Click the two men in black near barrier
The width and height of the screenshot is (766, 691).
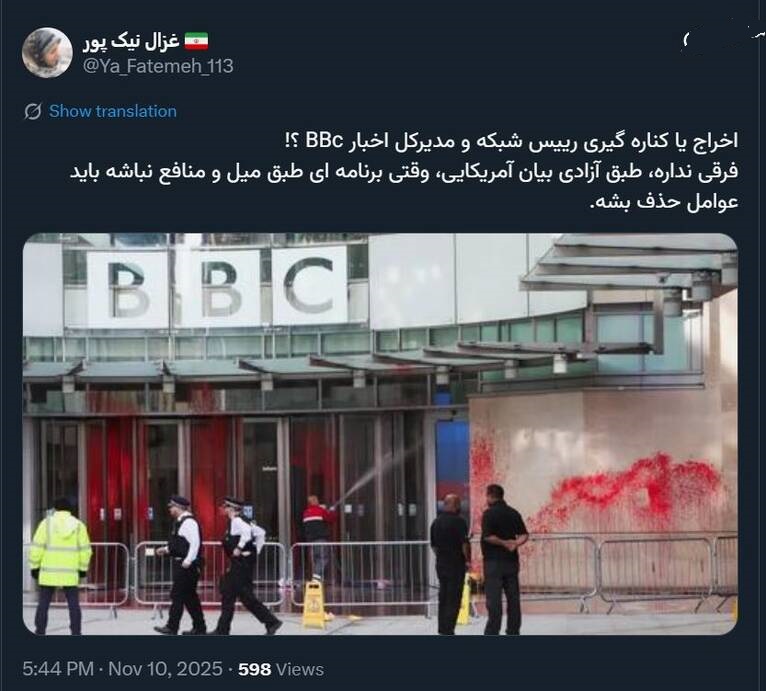tap(479, 561)
